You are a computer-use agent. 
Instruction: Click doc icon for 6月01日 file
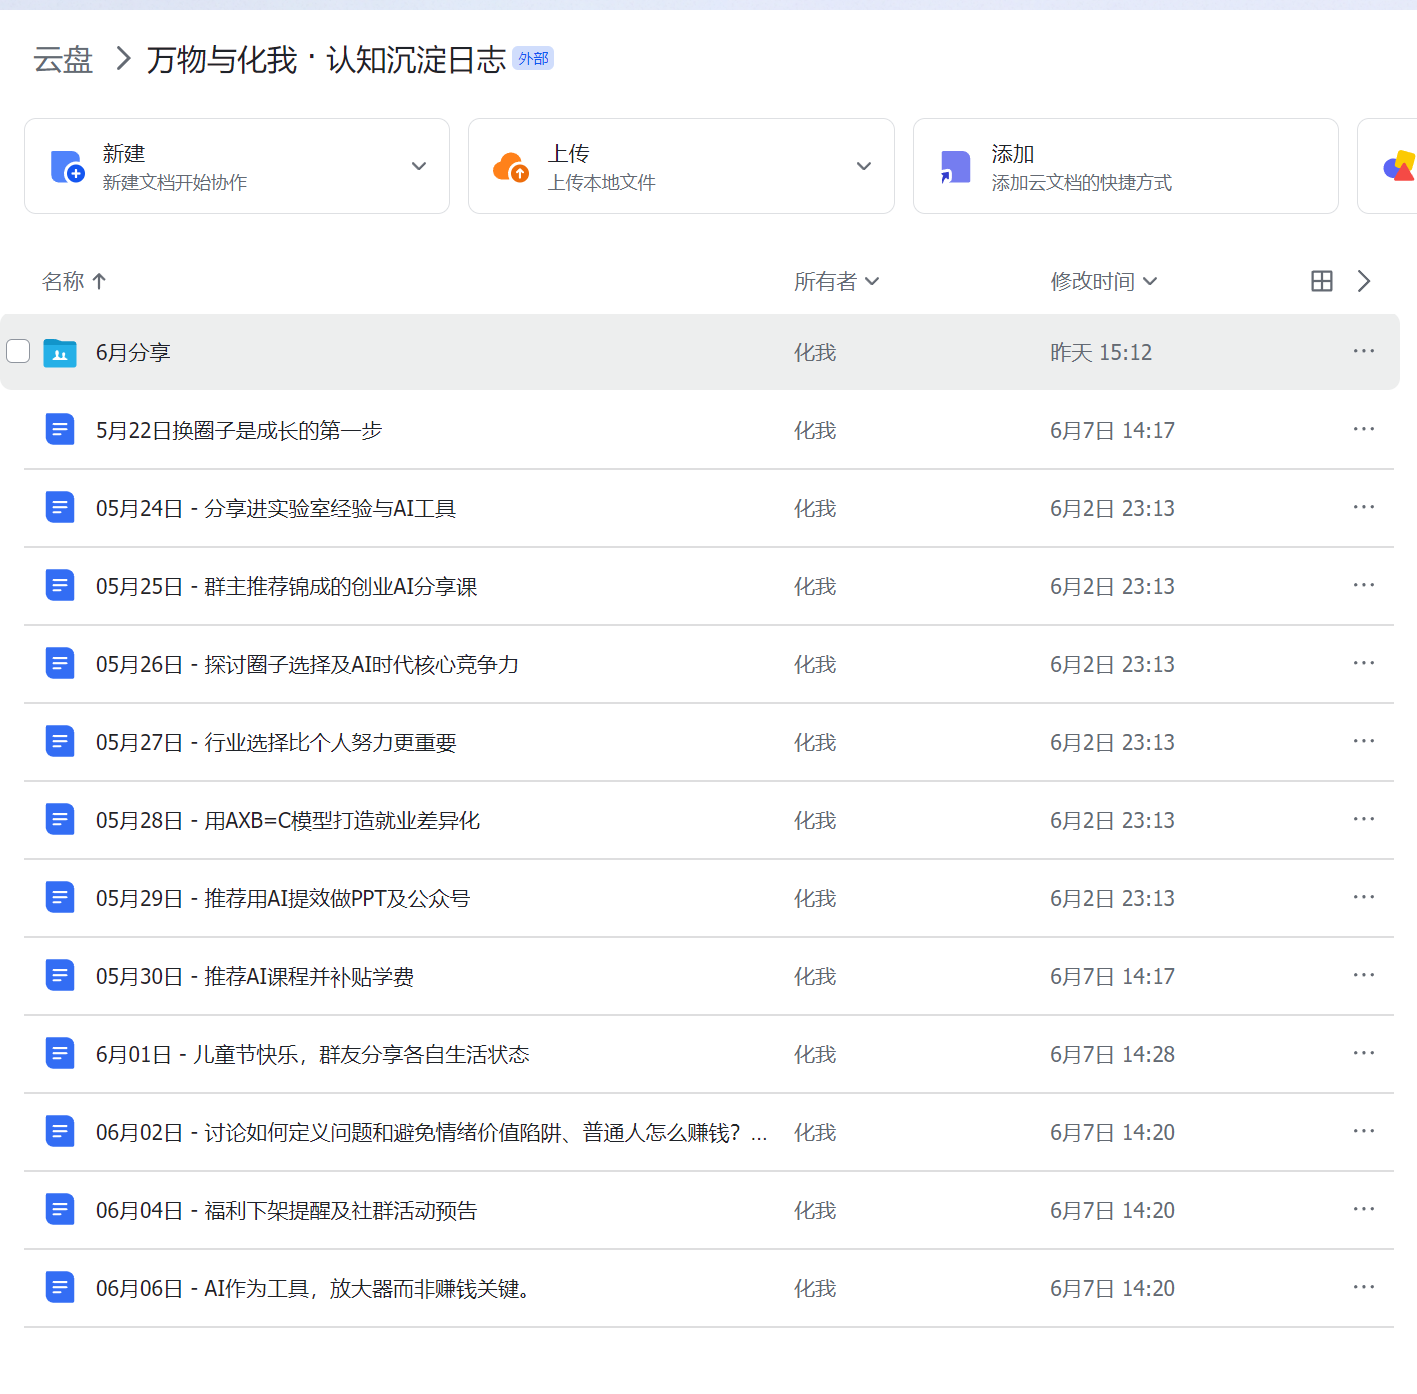(x=60, y=1054)
